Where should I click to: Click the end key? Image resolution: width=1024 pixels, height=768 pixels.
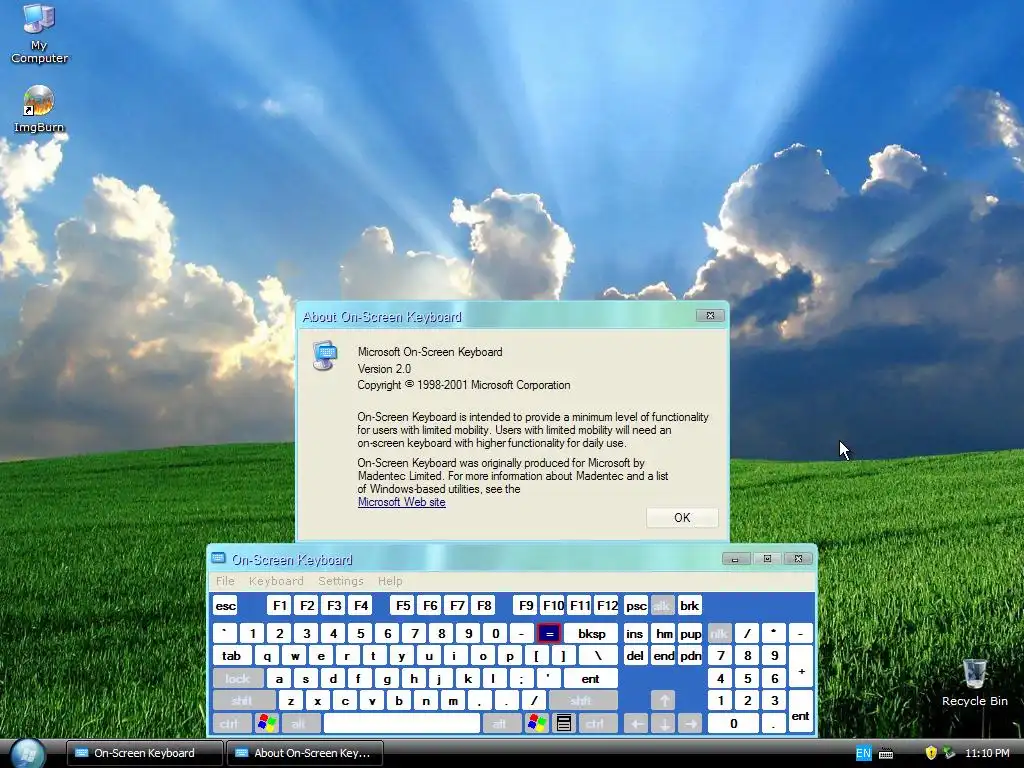[x=664, y=656]
